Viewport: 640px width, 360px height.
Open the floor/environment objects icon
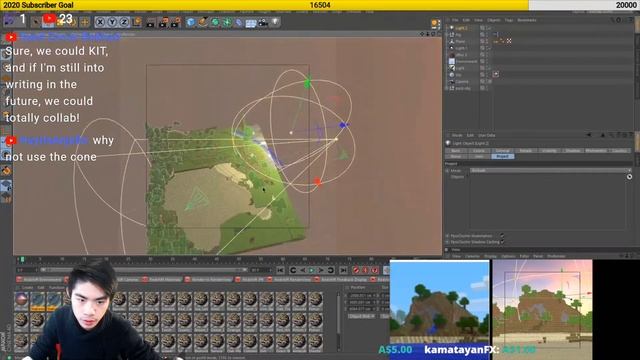coord(251,23)
